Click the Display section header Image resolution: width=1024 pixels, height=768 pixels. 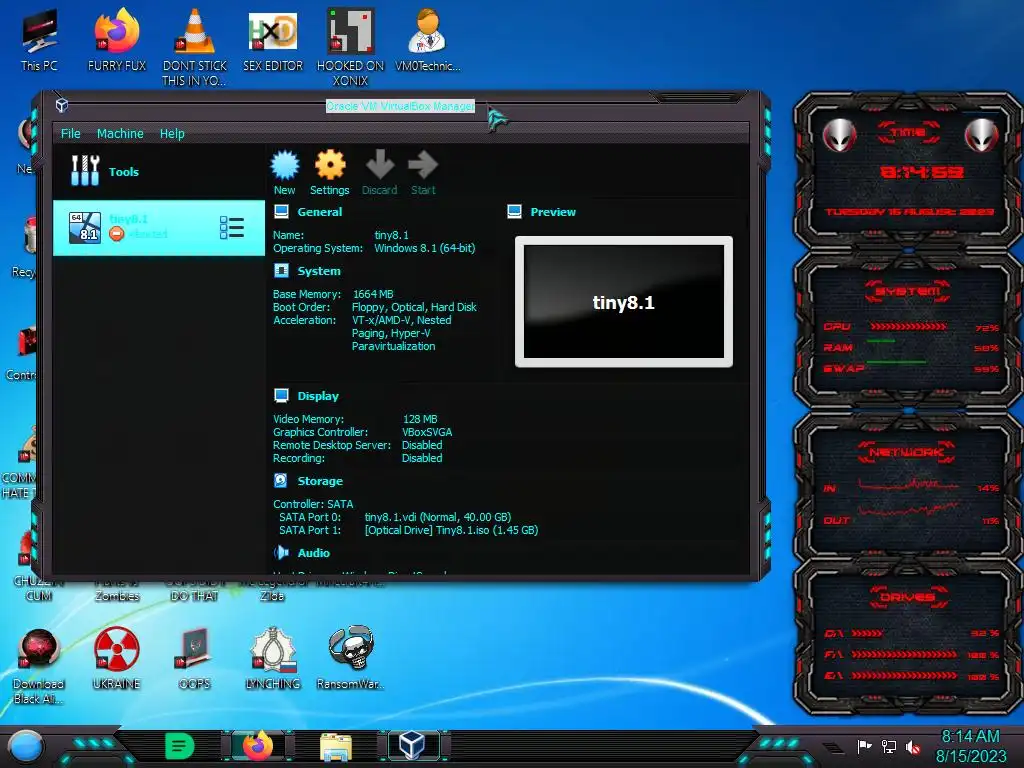318,396
